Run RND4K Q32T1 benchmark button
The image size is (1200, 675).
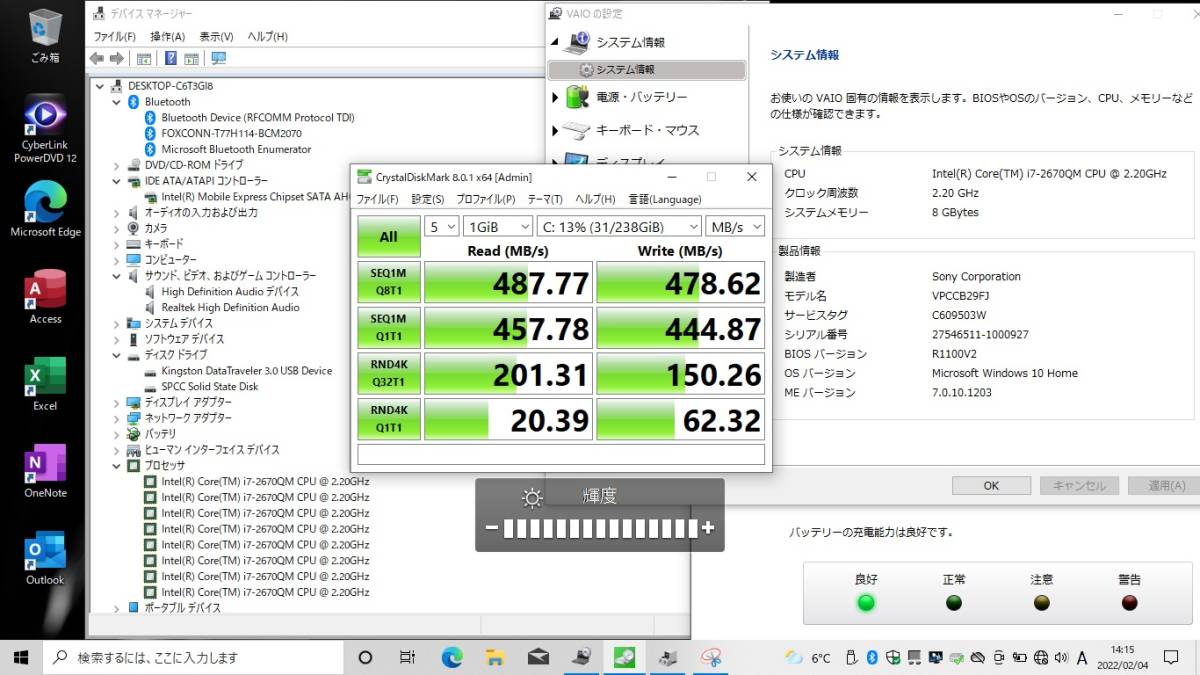pos(388,373)
